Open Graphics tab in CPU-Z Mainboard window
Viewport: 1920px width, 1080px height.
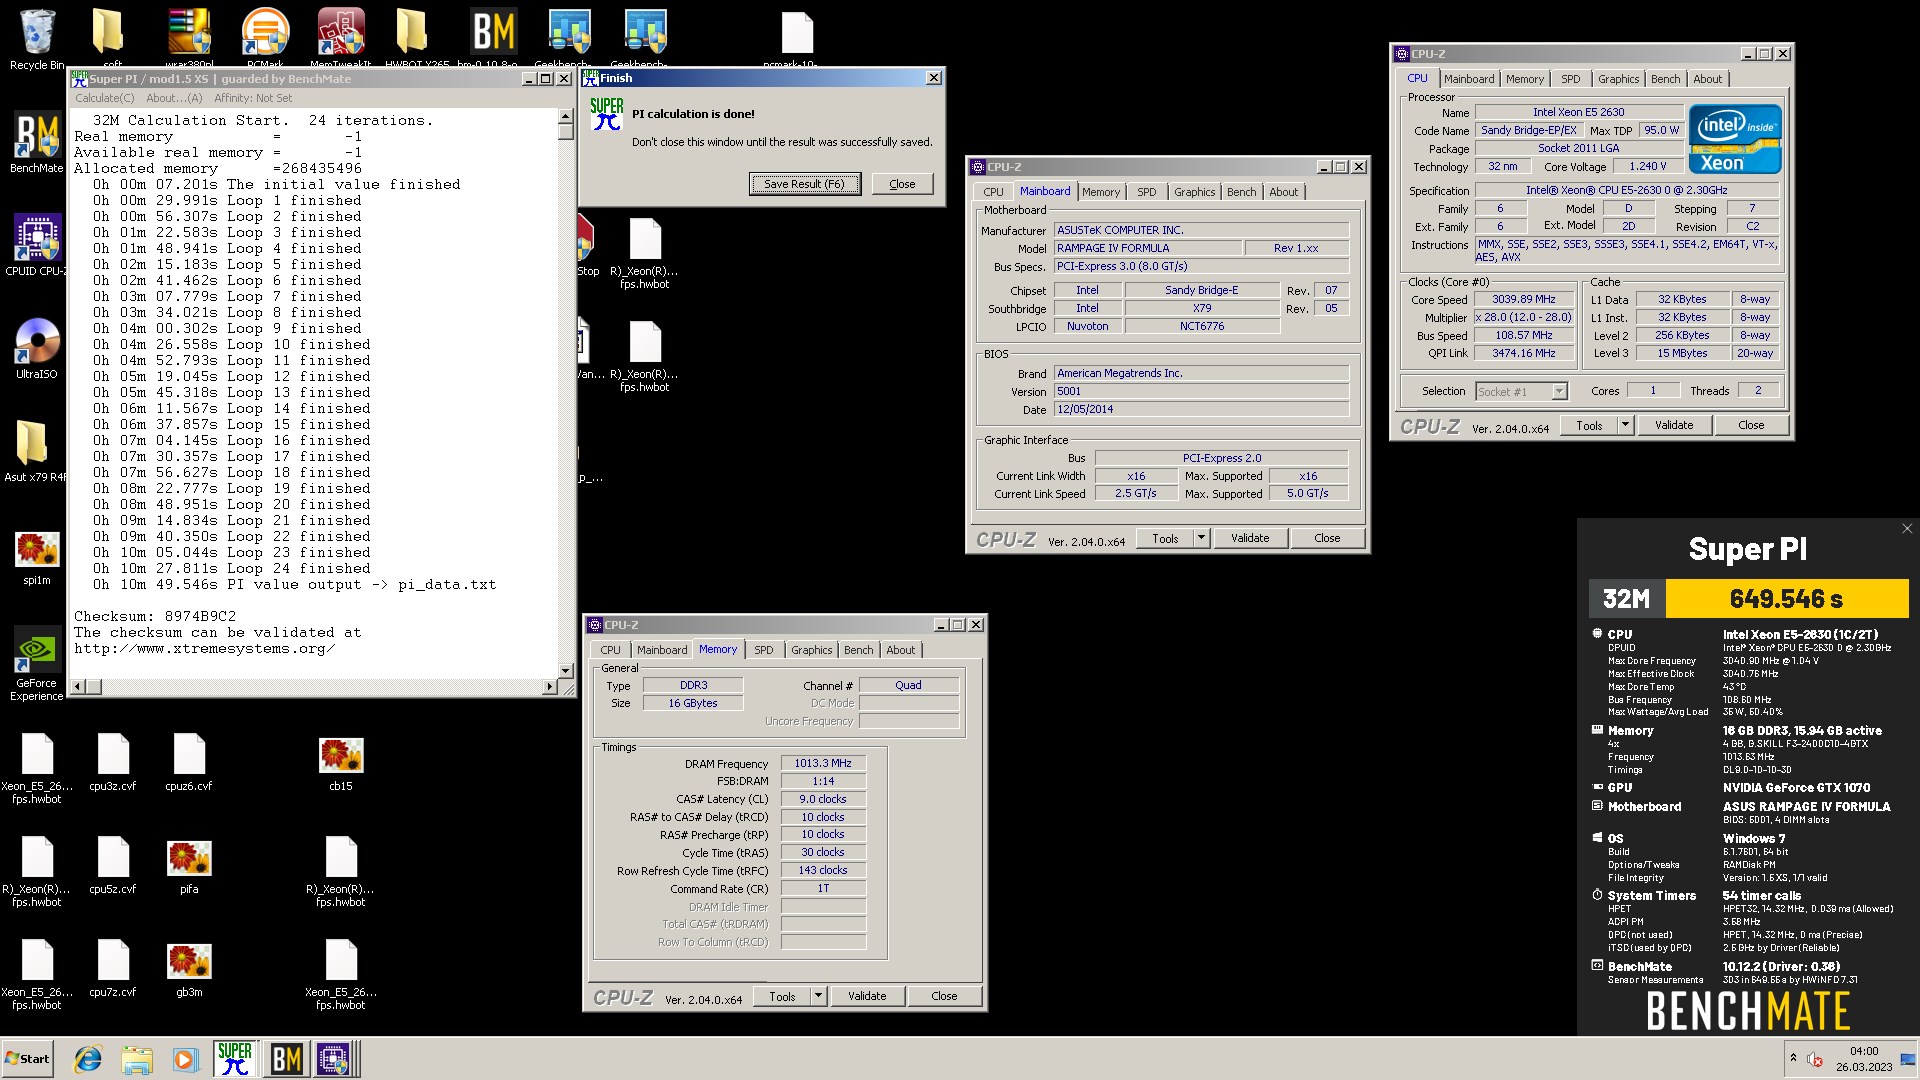pos(1194,192)
